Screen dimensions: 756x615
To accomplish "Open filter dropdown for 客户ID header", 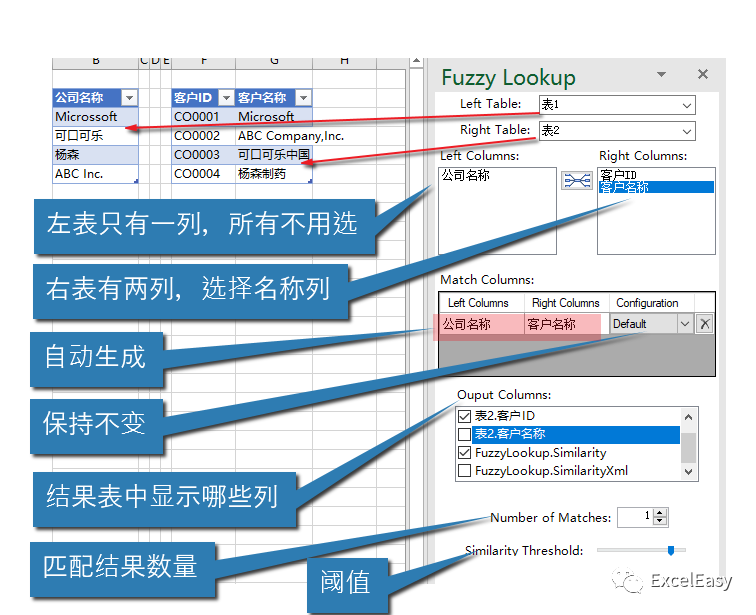I will point(226,98).
